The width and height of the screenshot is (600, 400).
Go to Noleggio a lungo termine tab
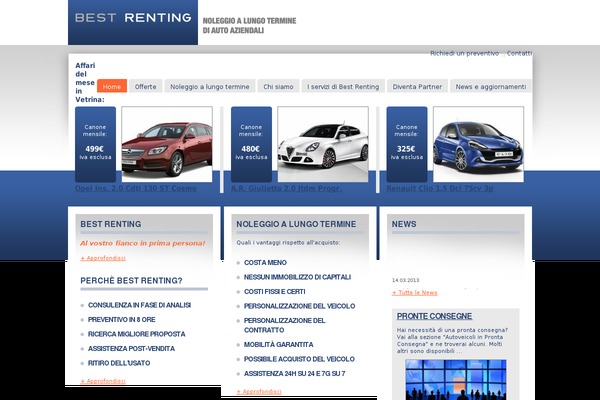click(210, 87)
